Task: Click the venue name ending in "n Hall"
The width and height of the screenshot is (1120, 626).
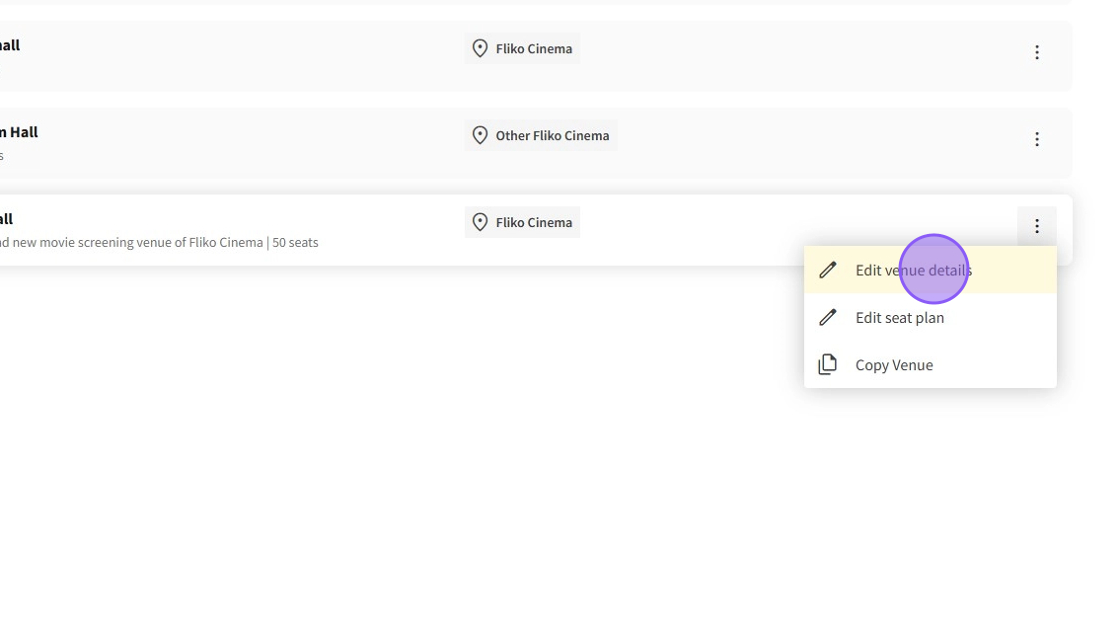Action: [x=19, y=132]
